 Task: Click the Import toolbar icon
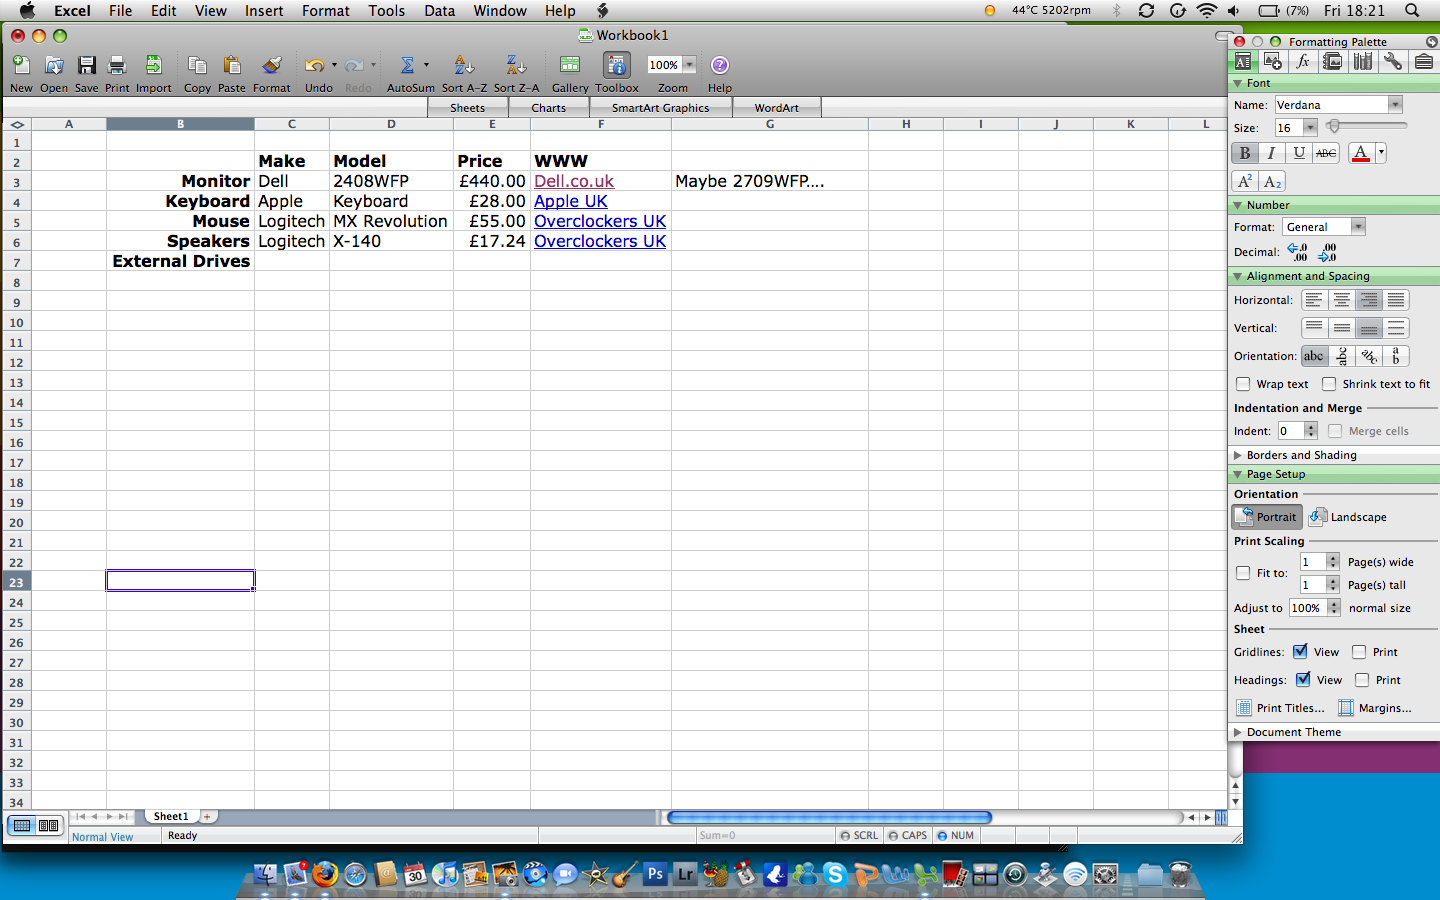tap(153, 65)
